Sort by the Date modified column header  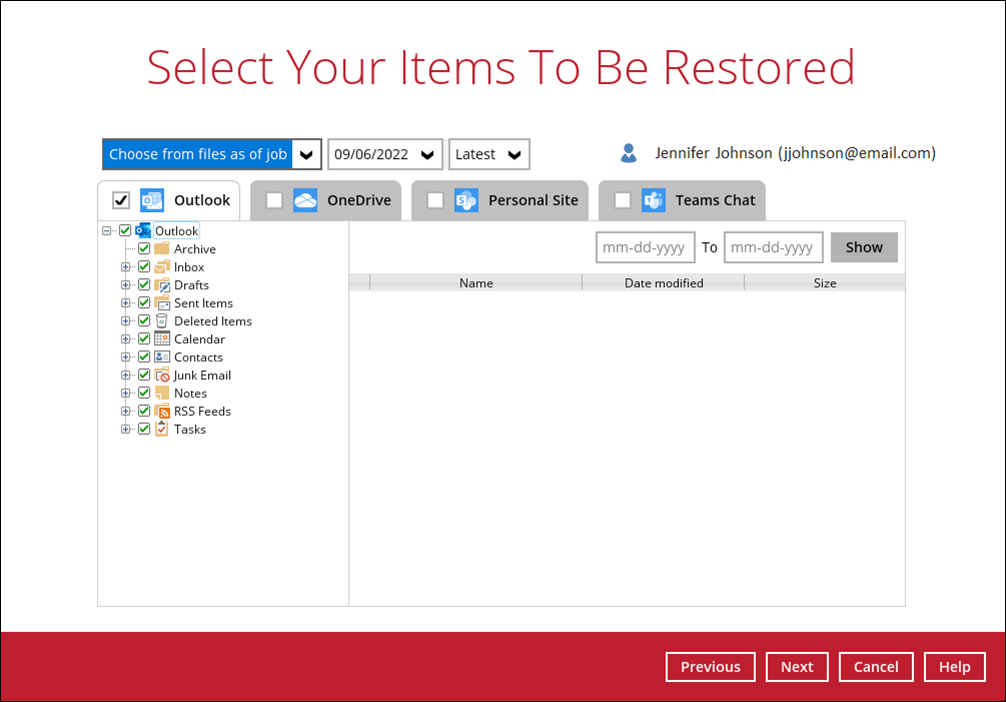coord(663,283)
